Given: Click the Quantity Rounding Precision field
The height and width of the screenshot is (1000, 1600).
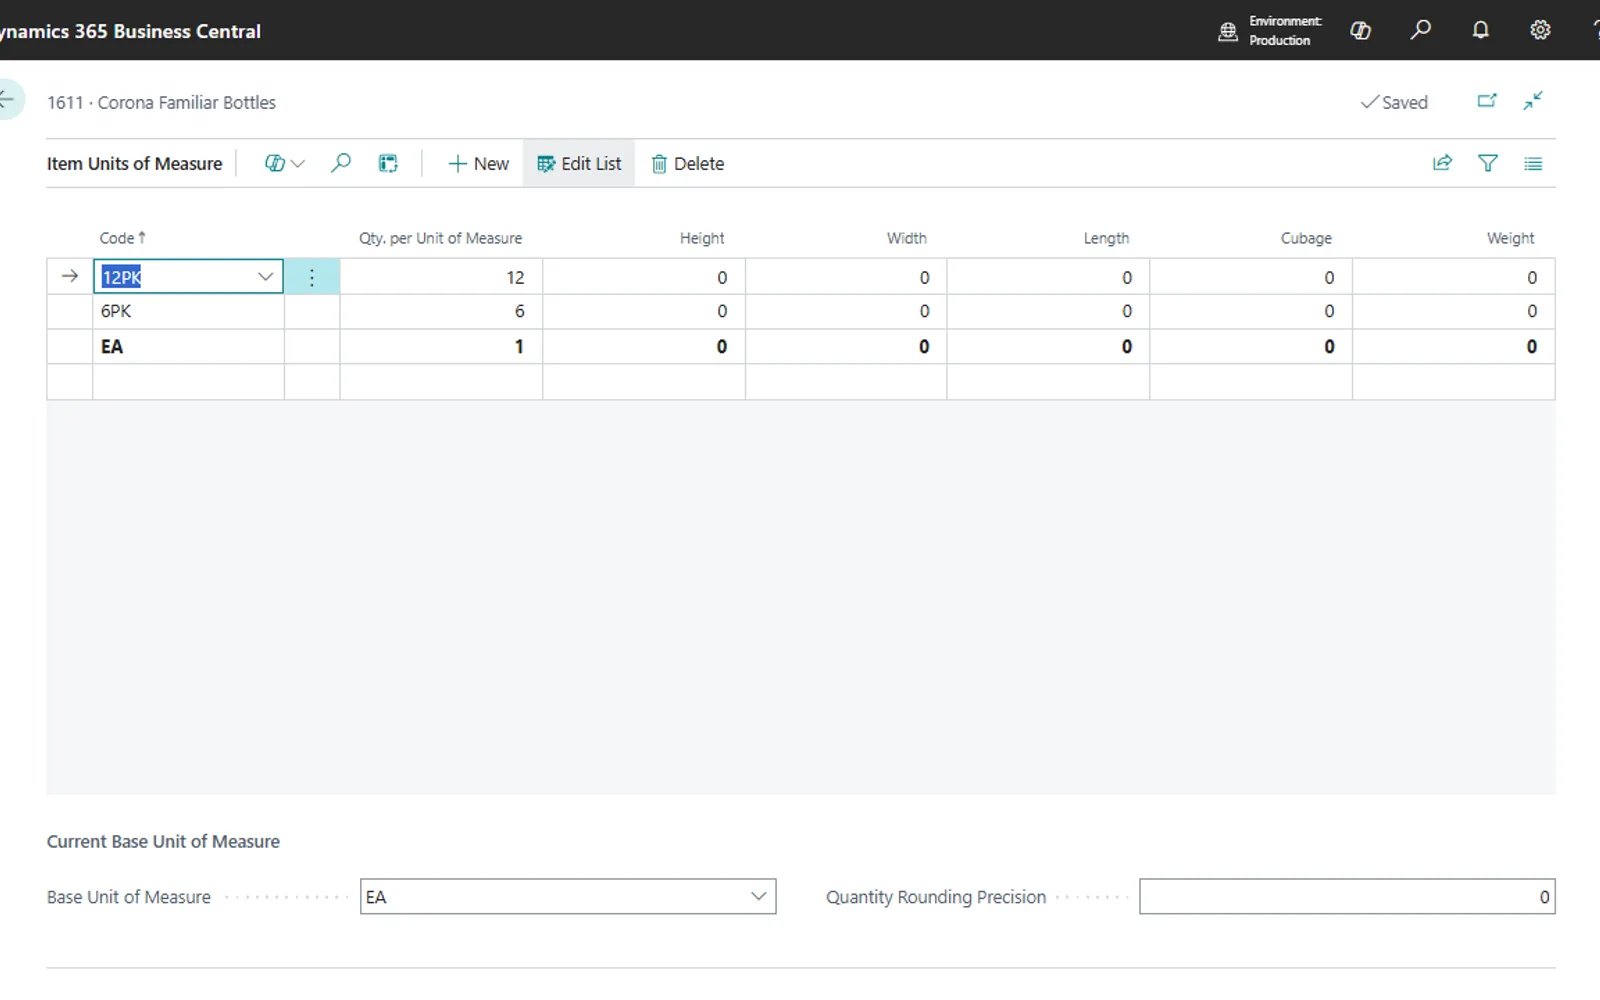Looking at the screenshot, I should pos(1347,897).
